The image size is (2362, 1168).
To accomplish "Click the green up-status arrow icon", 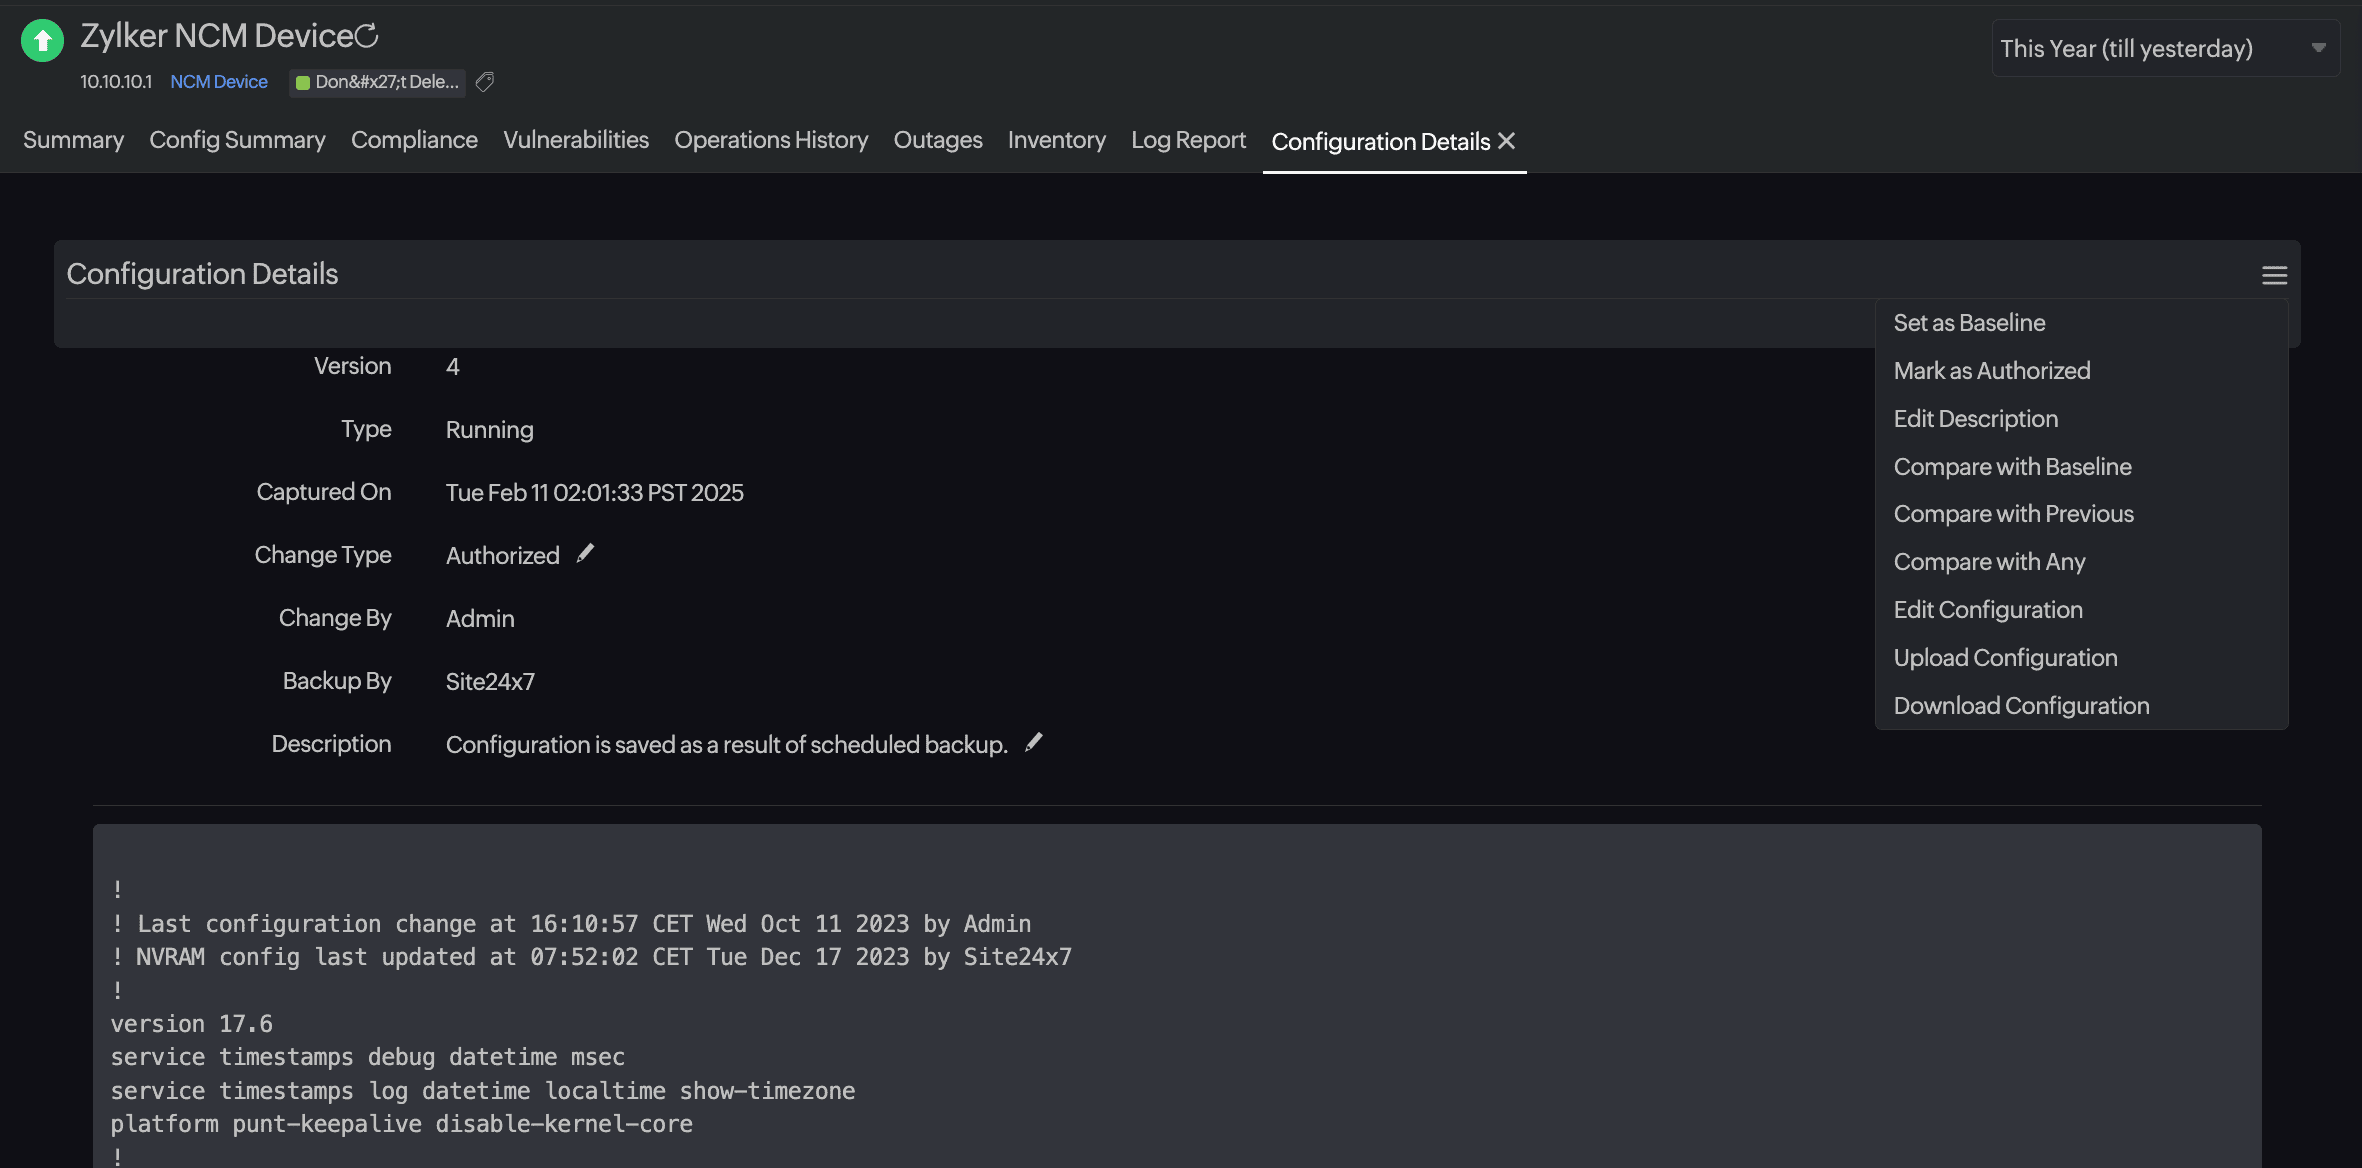I will (42, 41).
